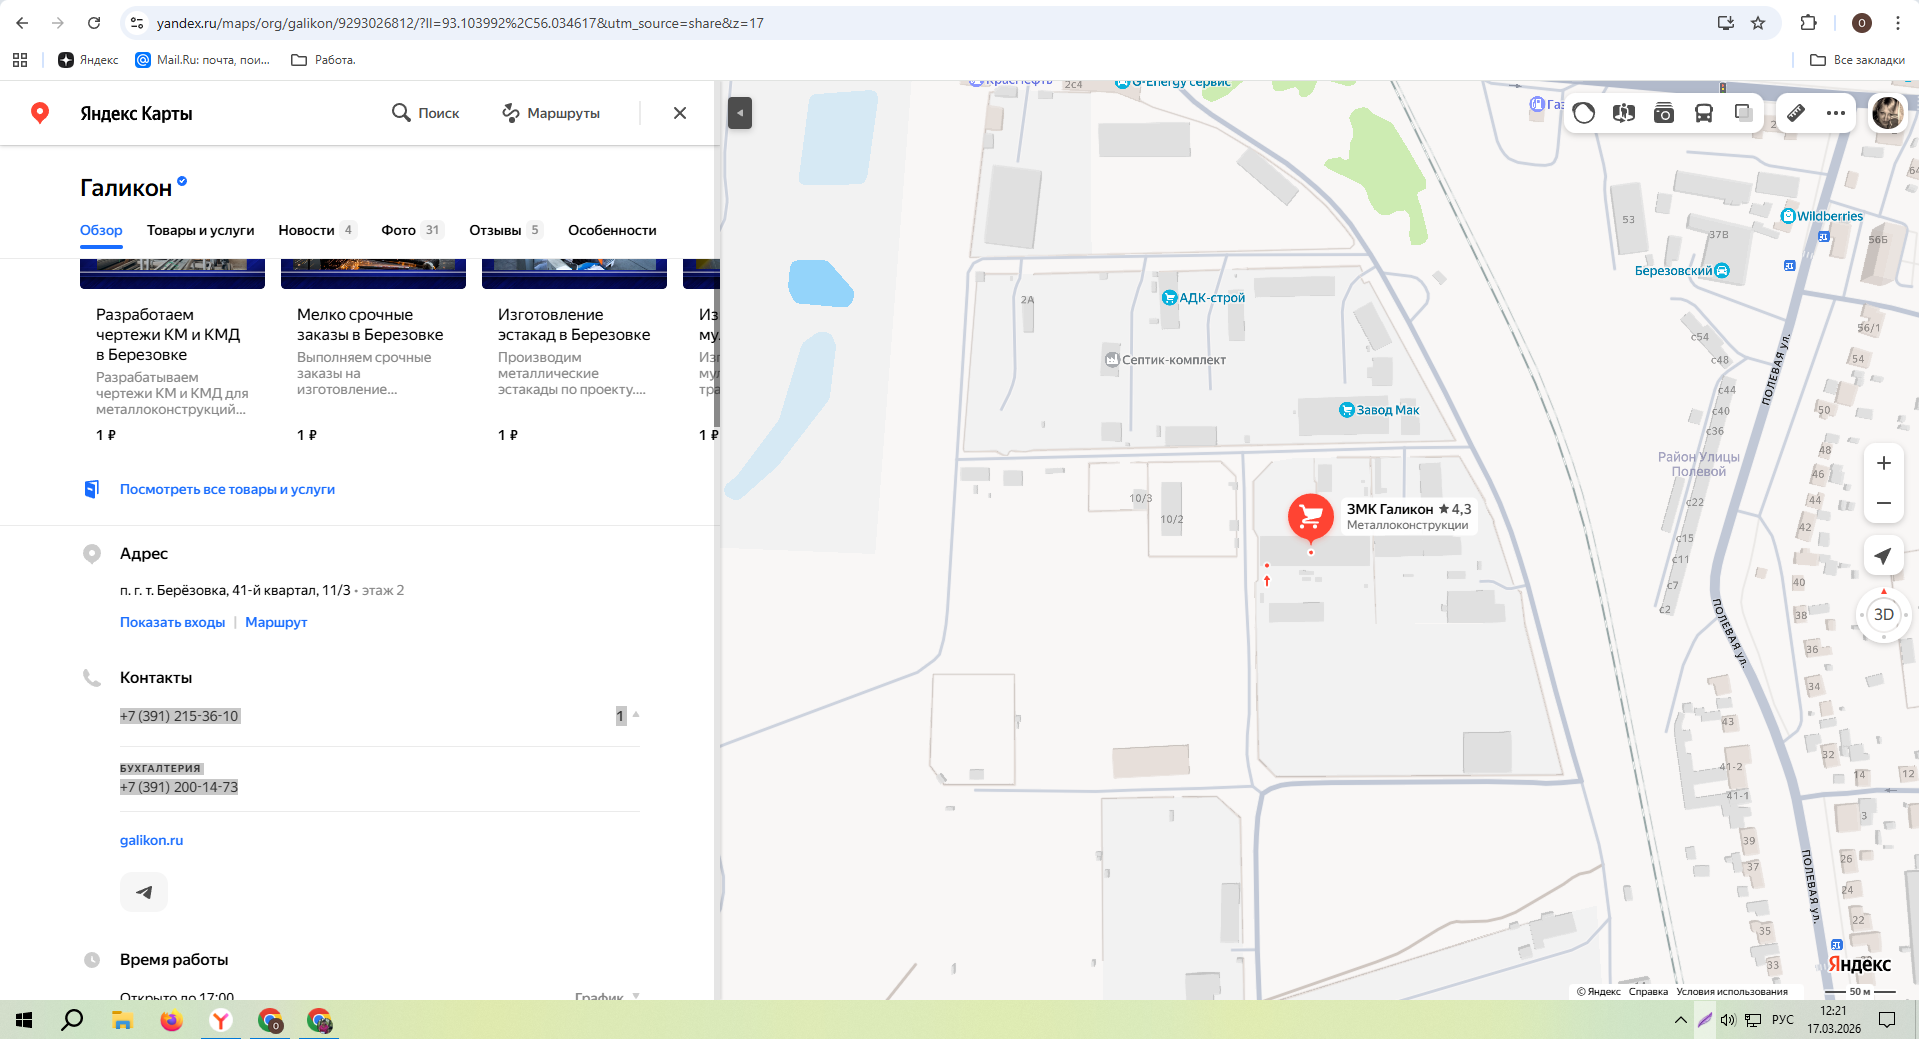Click the geolocation arrow button

click(x=1883, y=556)
